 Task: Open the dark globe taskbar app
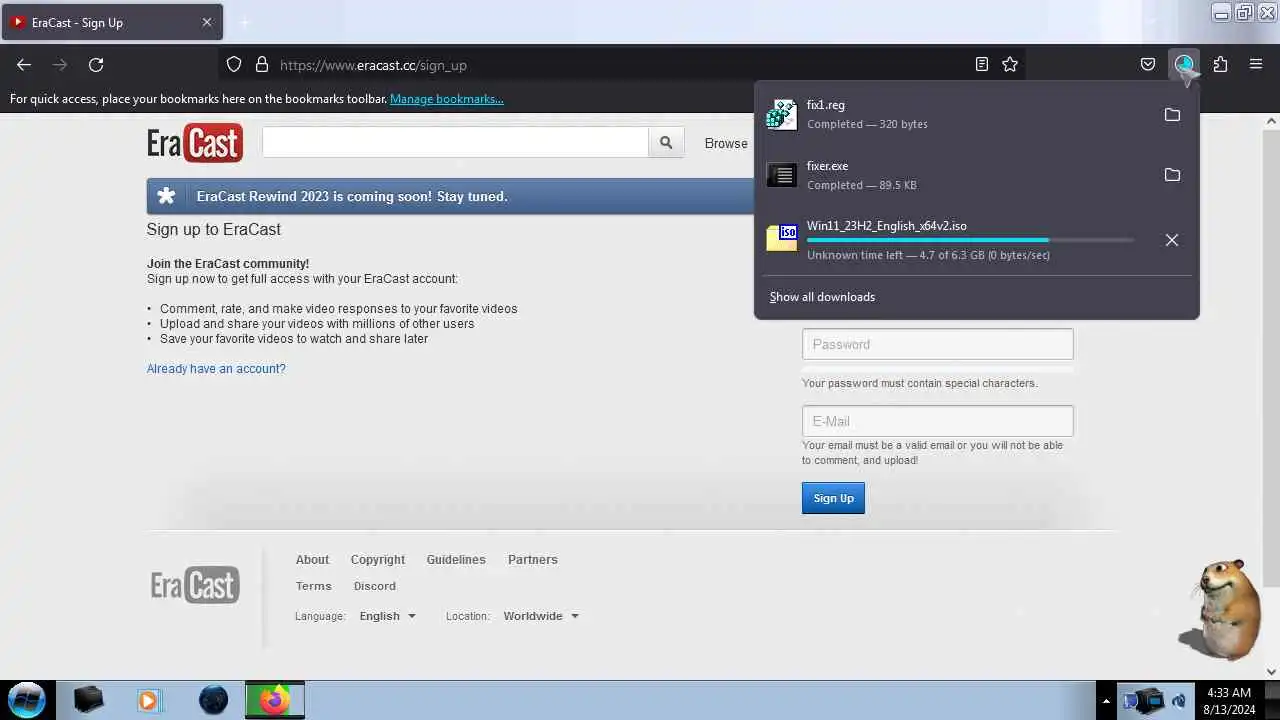tap(213, 700)
